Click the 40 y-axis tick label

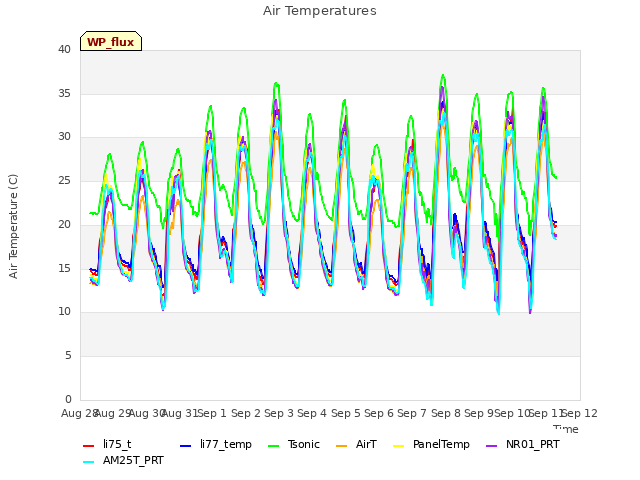pos(64,49)
